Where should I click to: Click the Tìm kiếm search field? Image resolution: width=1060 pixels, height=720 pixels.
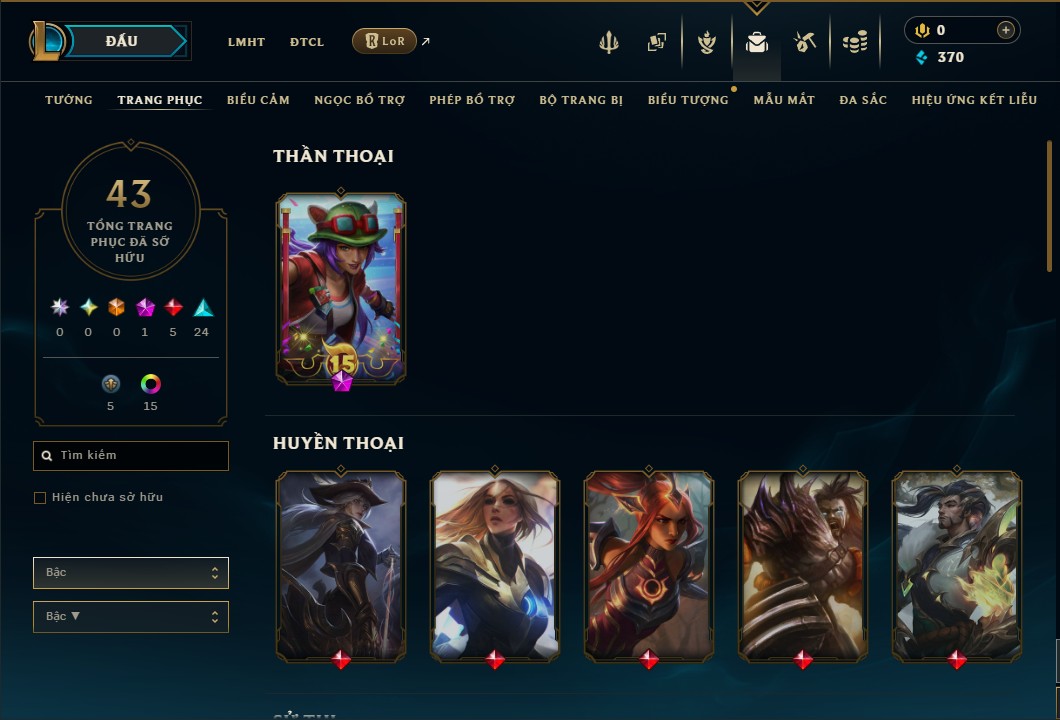(130, 456)
